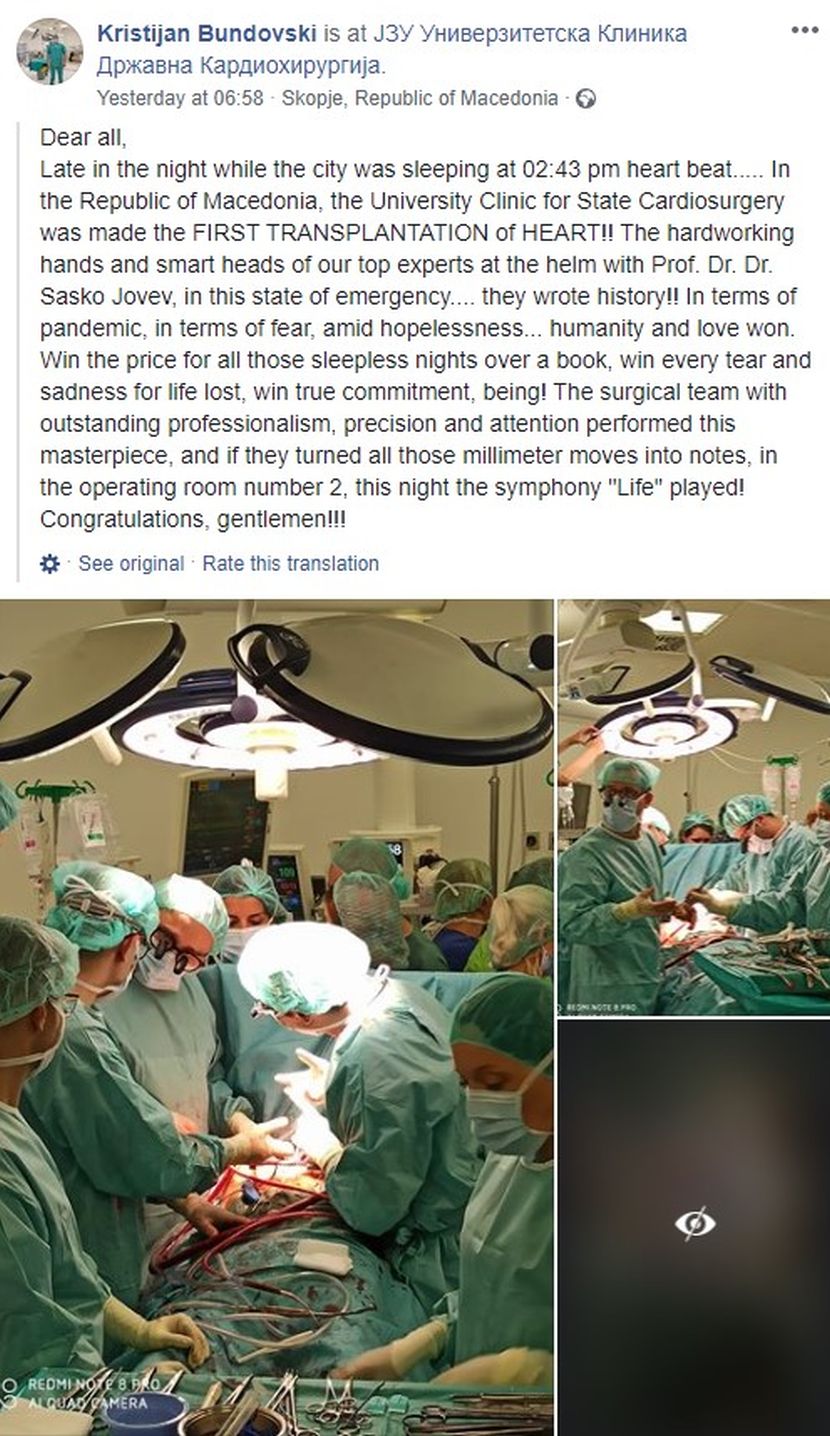Click the 'Dear all,' opening line
Image resolution: width=830 pixels, height=1436 pixels.
pyautogui.click(x=84, y=138)
